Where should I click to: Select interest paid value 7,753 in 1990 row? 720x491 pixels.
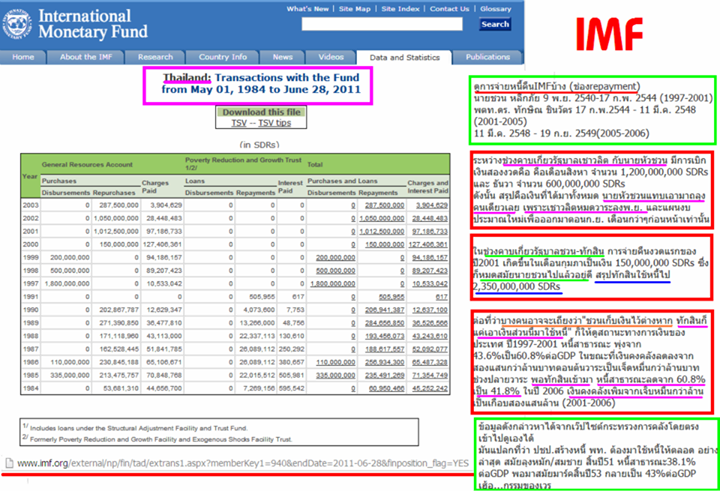[296, 310]
